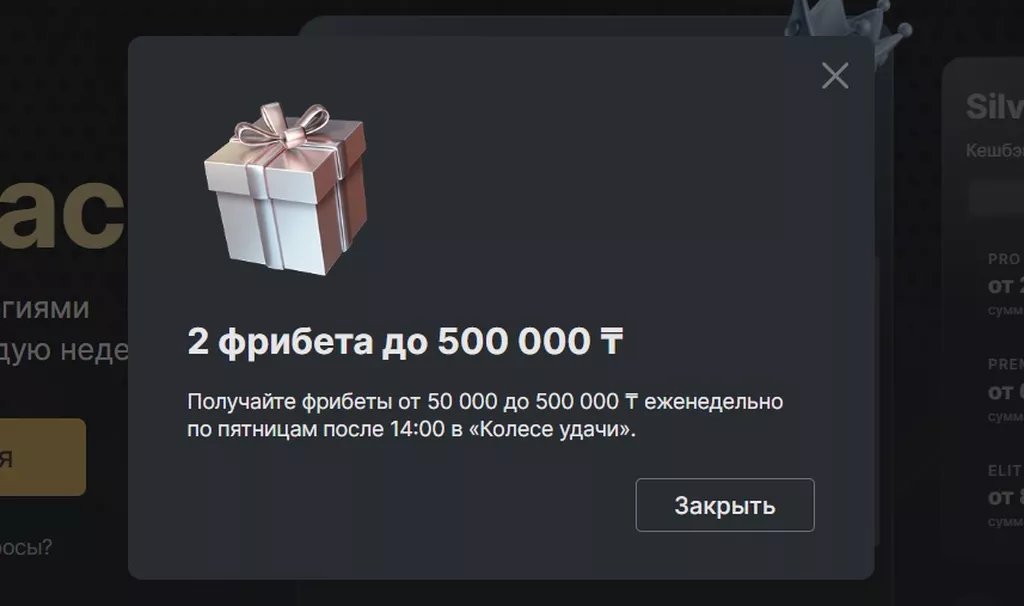Screen dimensions: 1024x606
Task: Click the Кешбэк label under Silver
Action: coord(995,150)
